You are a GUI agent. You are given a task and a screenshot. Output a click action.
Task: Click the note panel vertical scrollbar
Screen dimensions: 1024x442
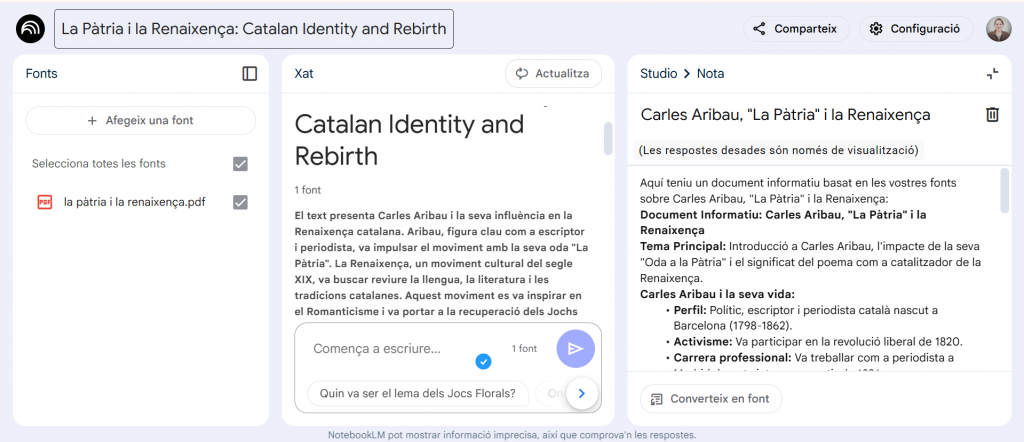click(1005, 190)
